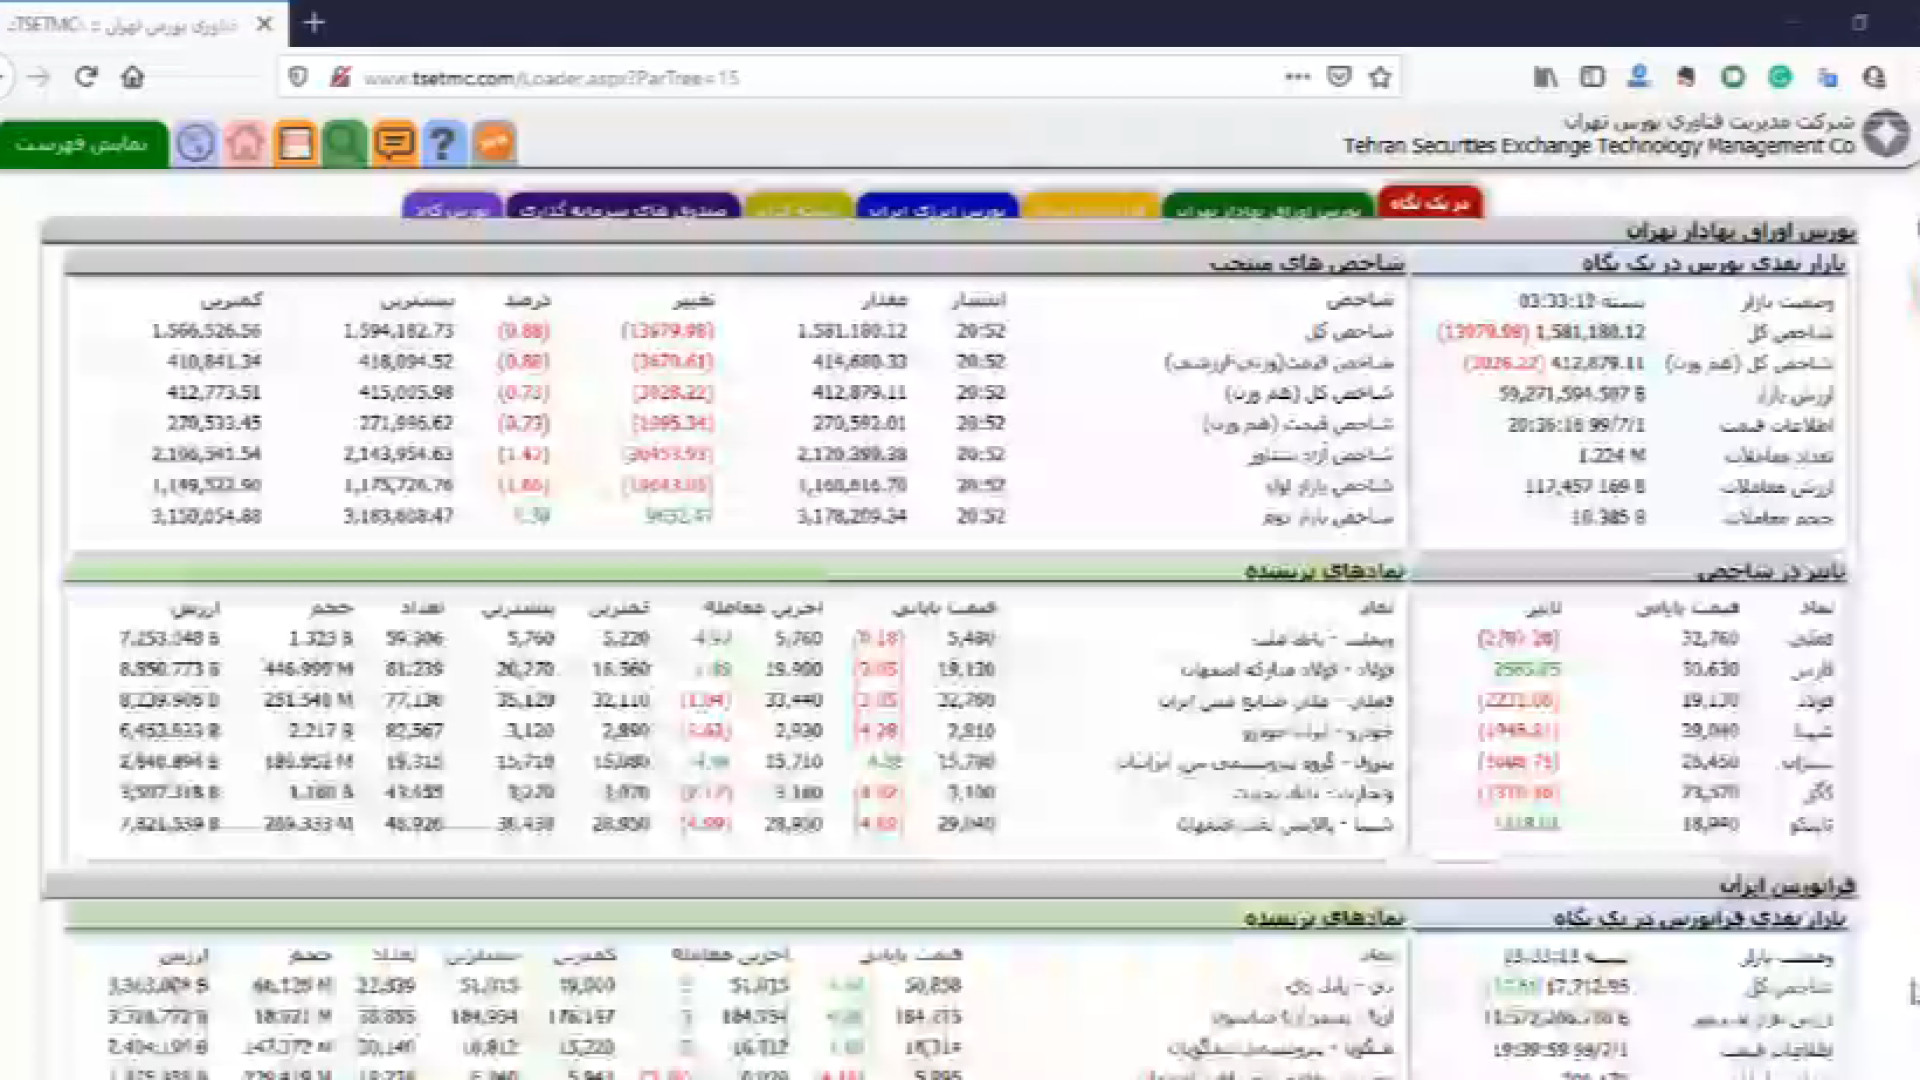
Task: Open symbol وبملت - بانک ملت
Action: click(x=1322, y=638)
